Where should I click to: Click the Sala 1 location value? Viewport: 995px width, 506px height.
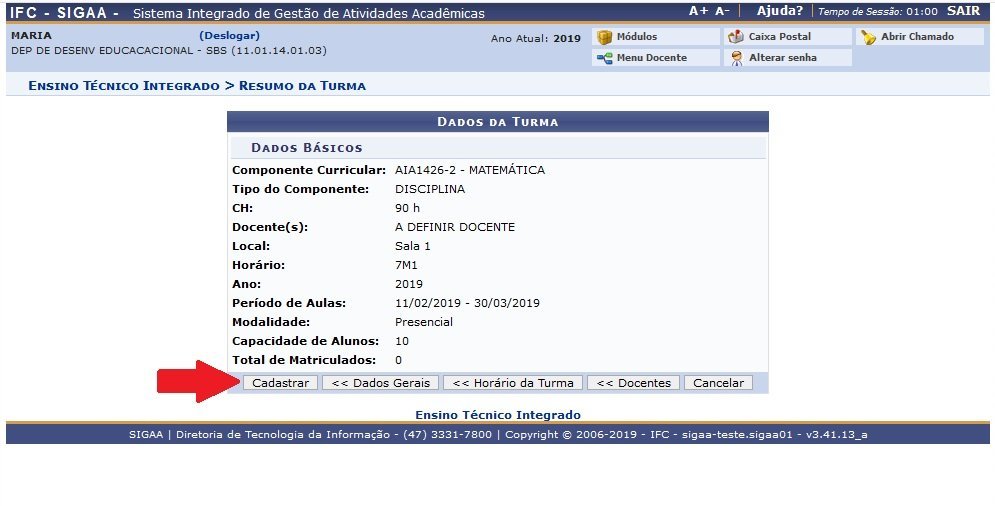pyautogui.click(x=412, y=246)
